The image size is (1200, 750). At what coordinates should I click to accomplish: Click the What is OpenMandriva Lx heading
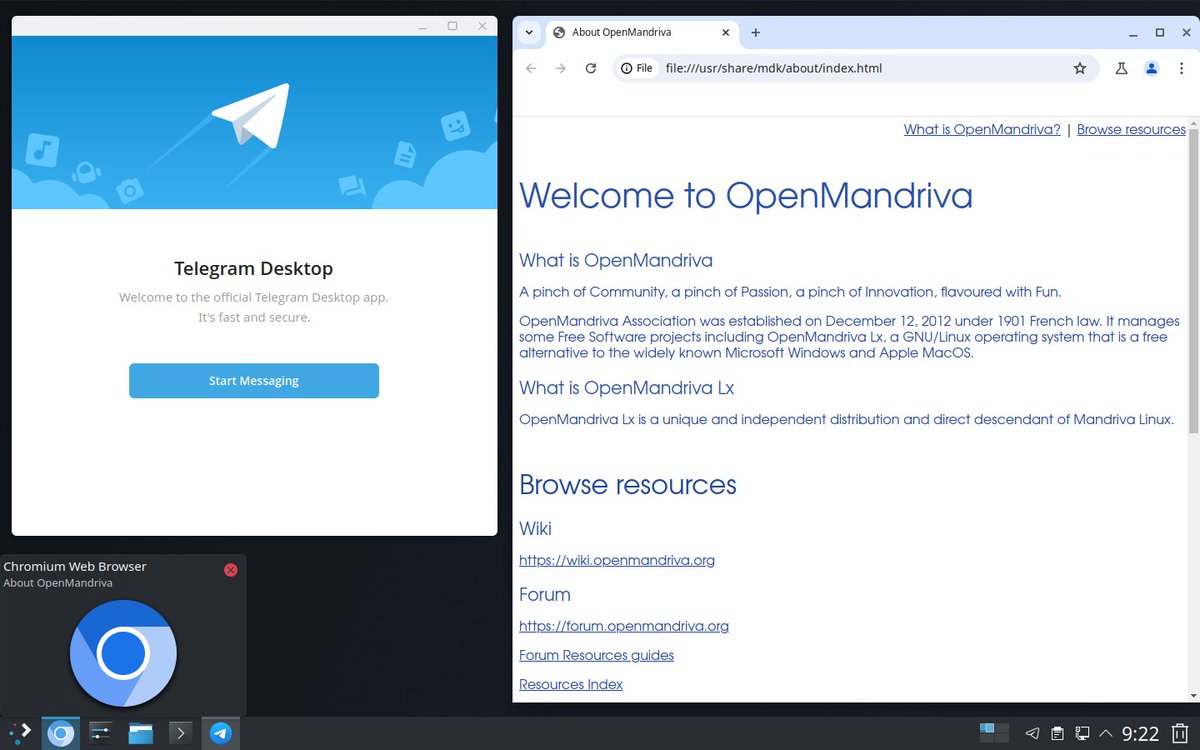[627, 387]
